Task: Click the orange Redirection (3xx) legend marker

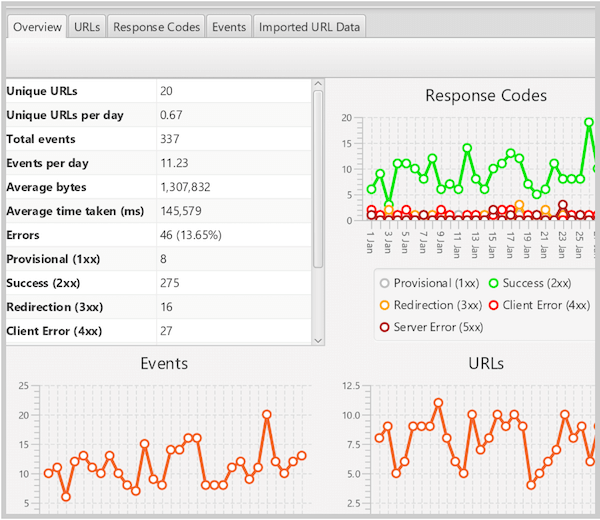Action: [x=383, y=305]
